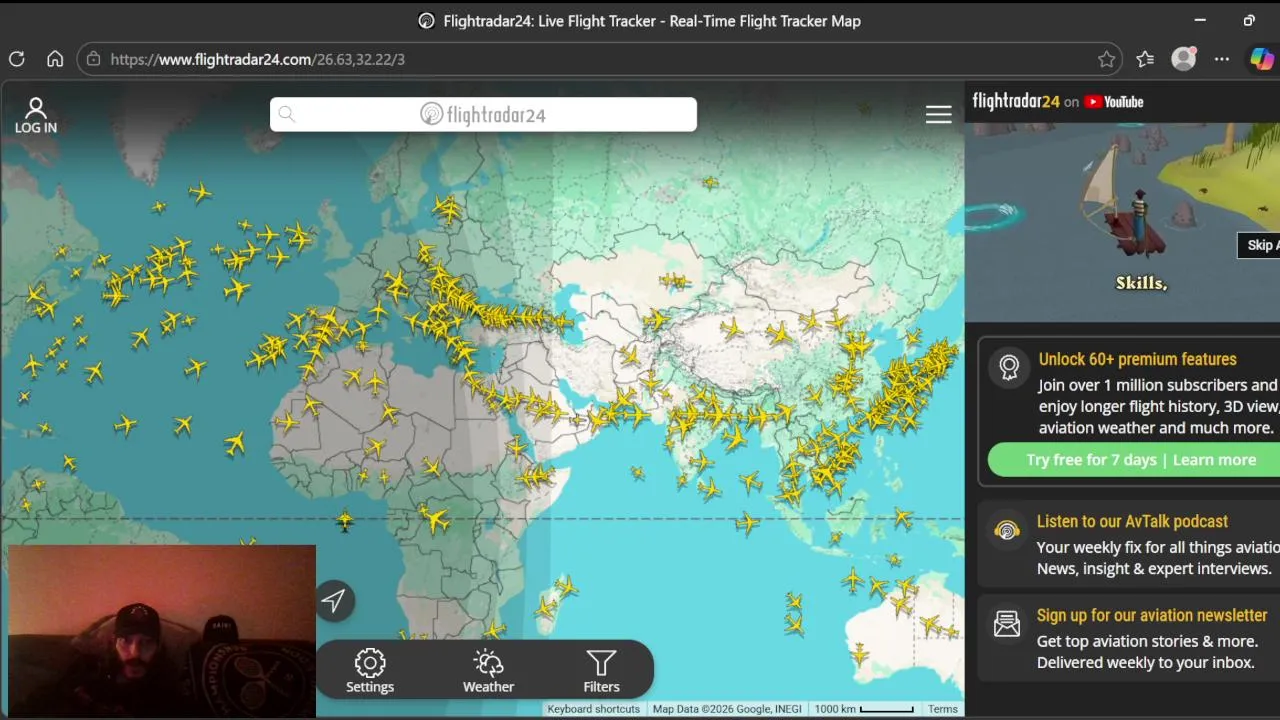Viewport: 1280px width, 720px height.
Task: Click the sailboat ad video thumbnail
Action: click(x=1122, y=222)
